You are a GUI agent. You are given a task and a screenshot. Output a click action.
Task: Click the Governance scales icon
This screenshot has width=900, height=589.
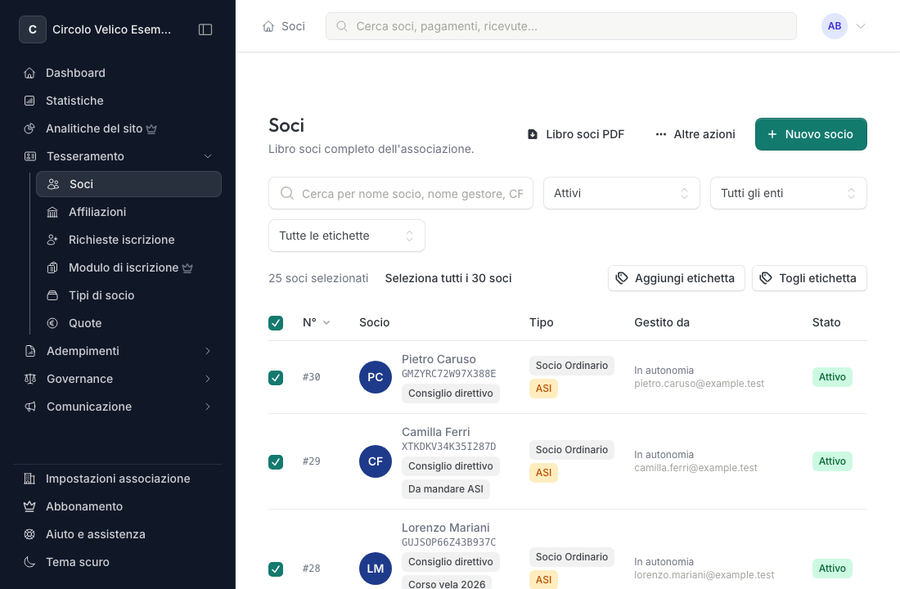tap(30, 379)
